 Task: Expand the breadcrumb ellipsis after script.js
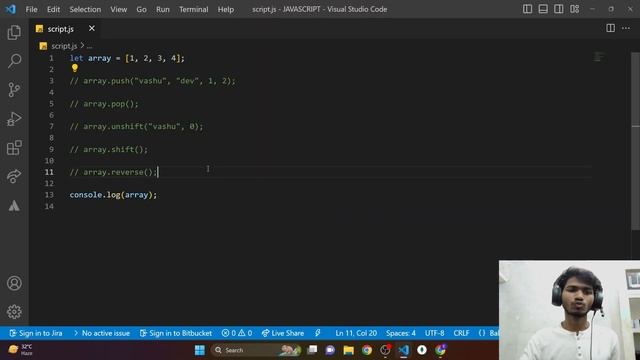(x=89, y=46)
